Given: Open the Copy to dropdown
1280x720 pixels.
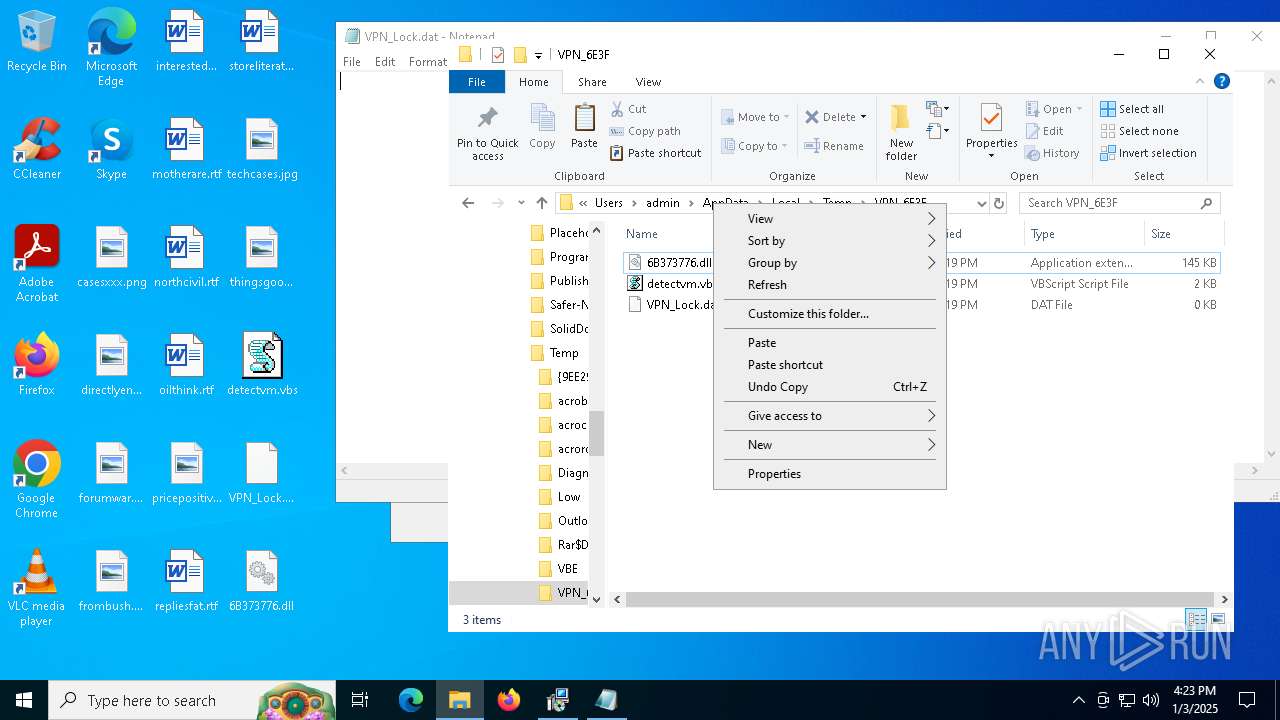Looking at the screenshot, I should pos(755,146).
